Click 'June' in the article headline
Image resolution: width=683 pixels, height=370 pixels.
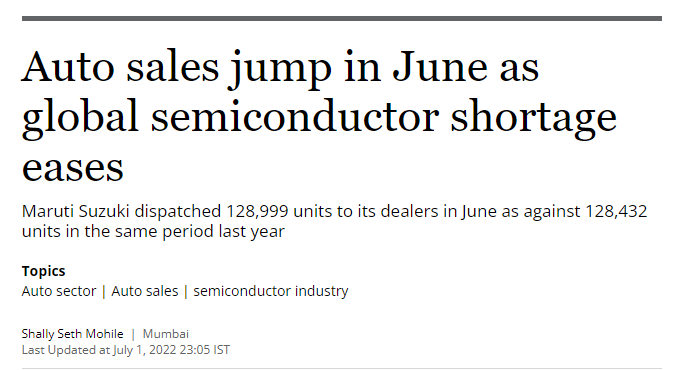(x=440, y=67)
